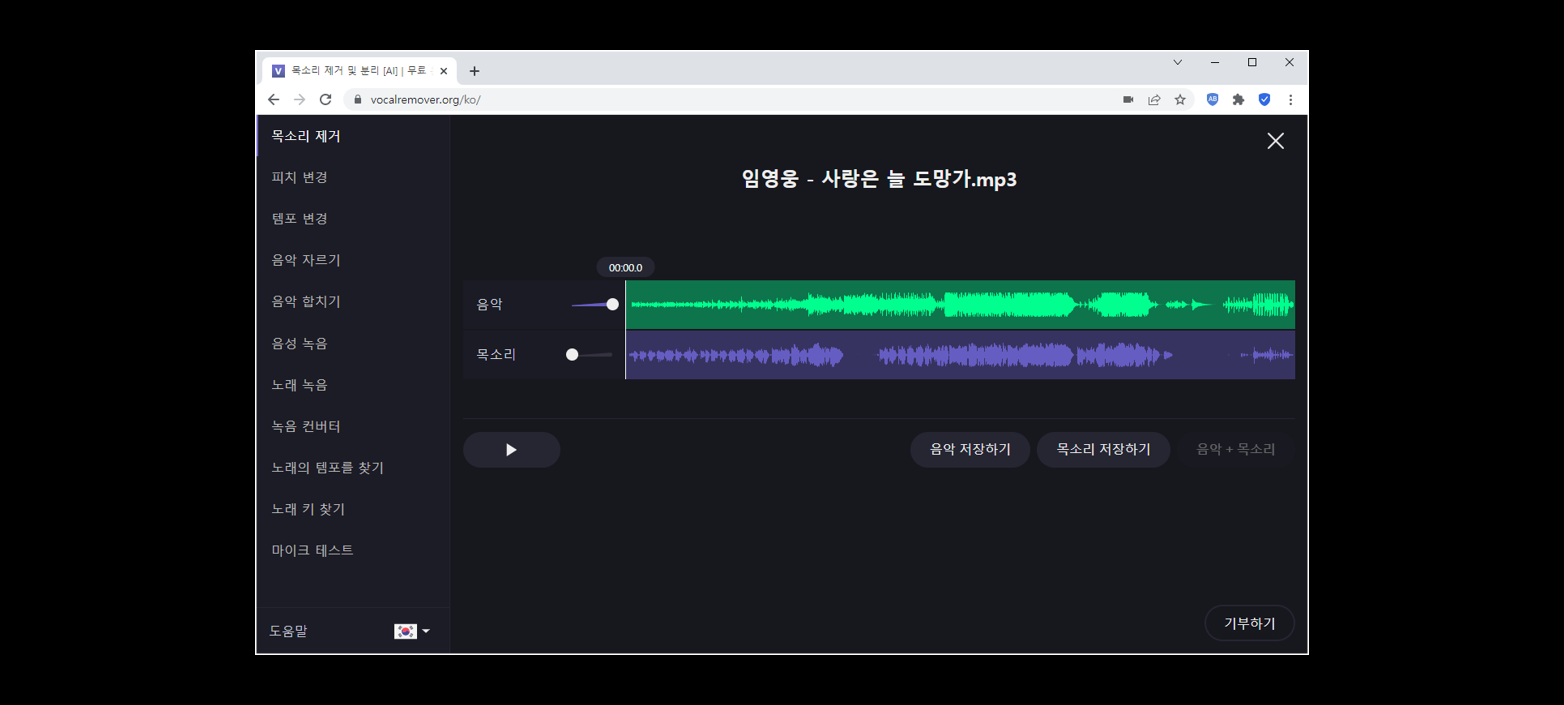Go back to the previous page
The width and height of the screenshot is (1564, 705).
273,100
